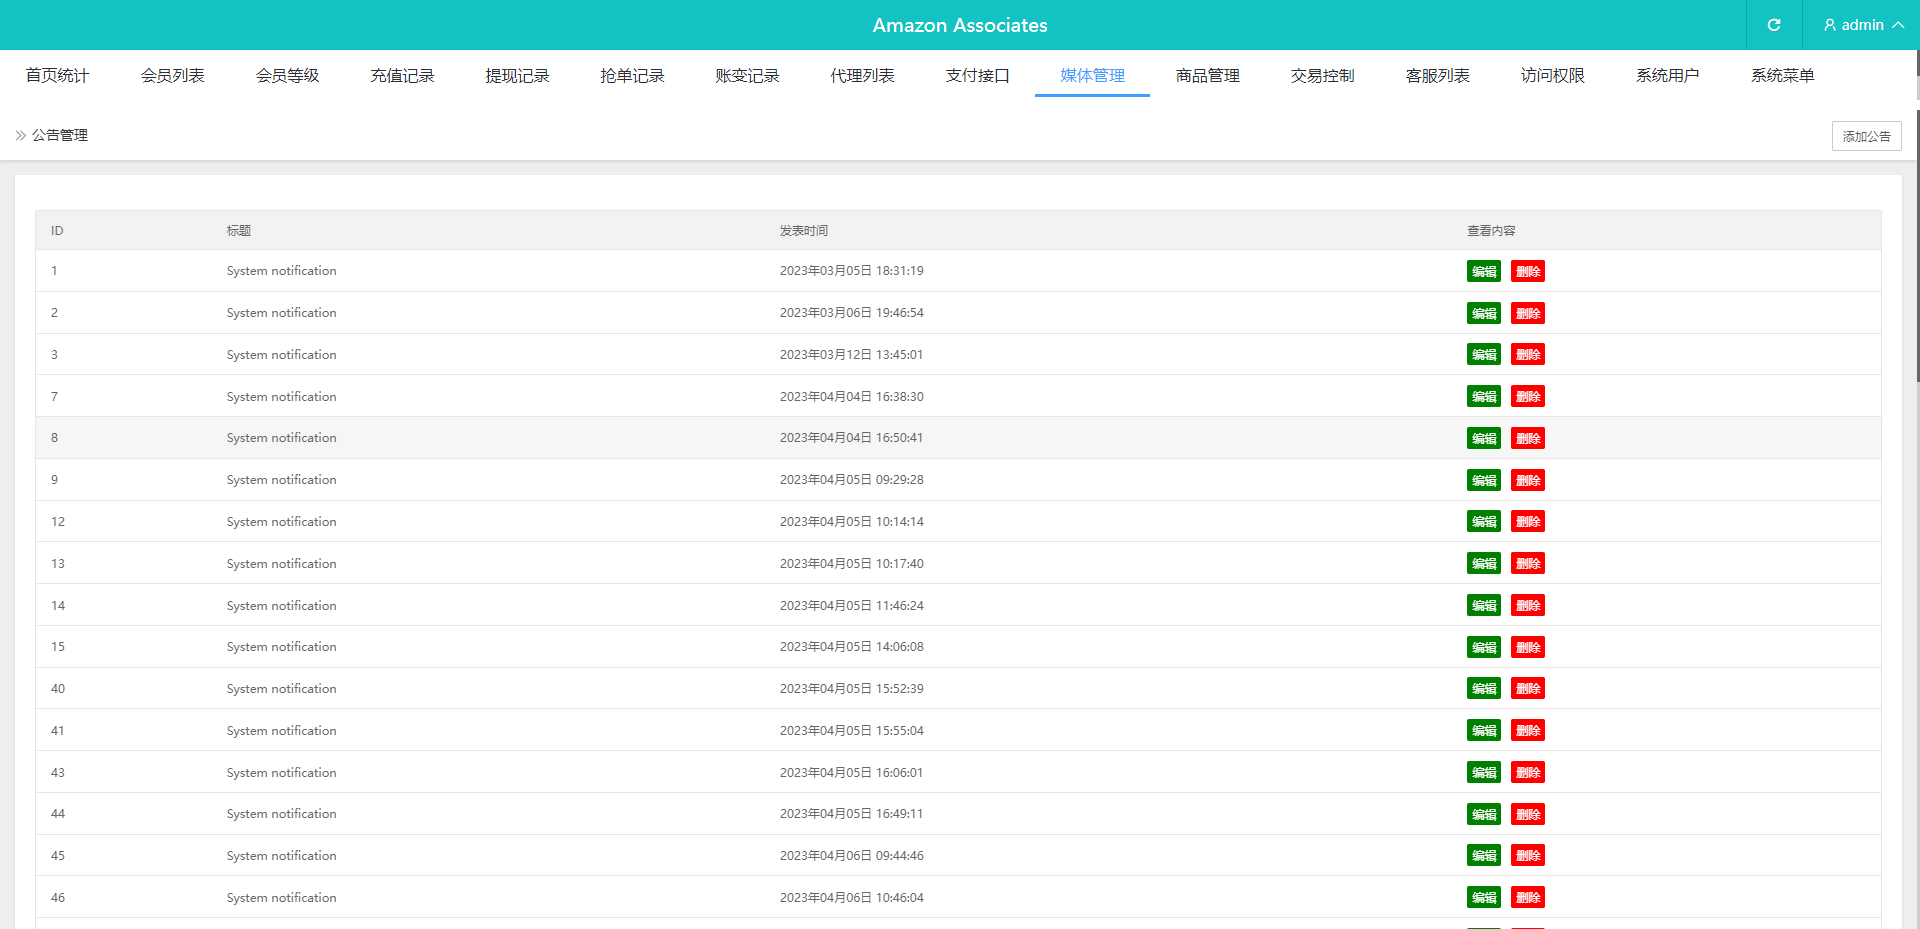Screen dimensions: 1920x929
Task: Select the 商品管理 tab
Action: 1207,76
